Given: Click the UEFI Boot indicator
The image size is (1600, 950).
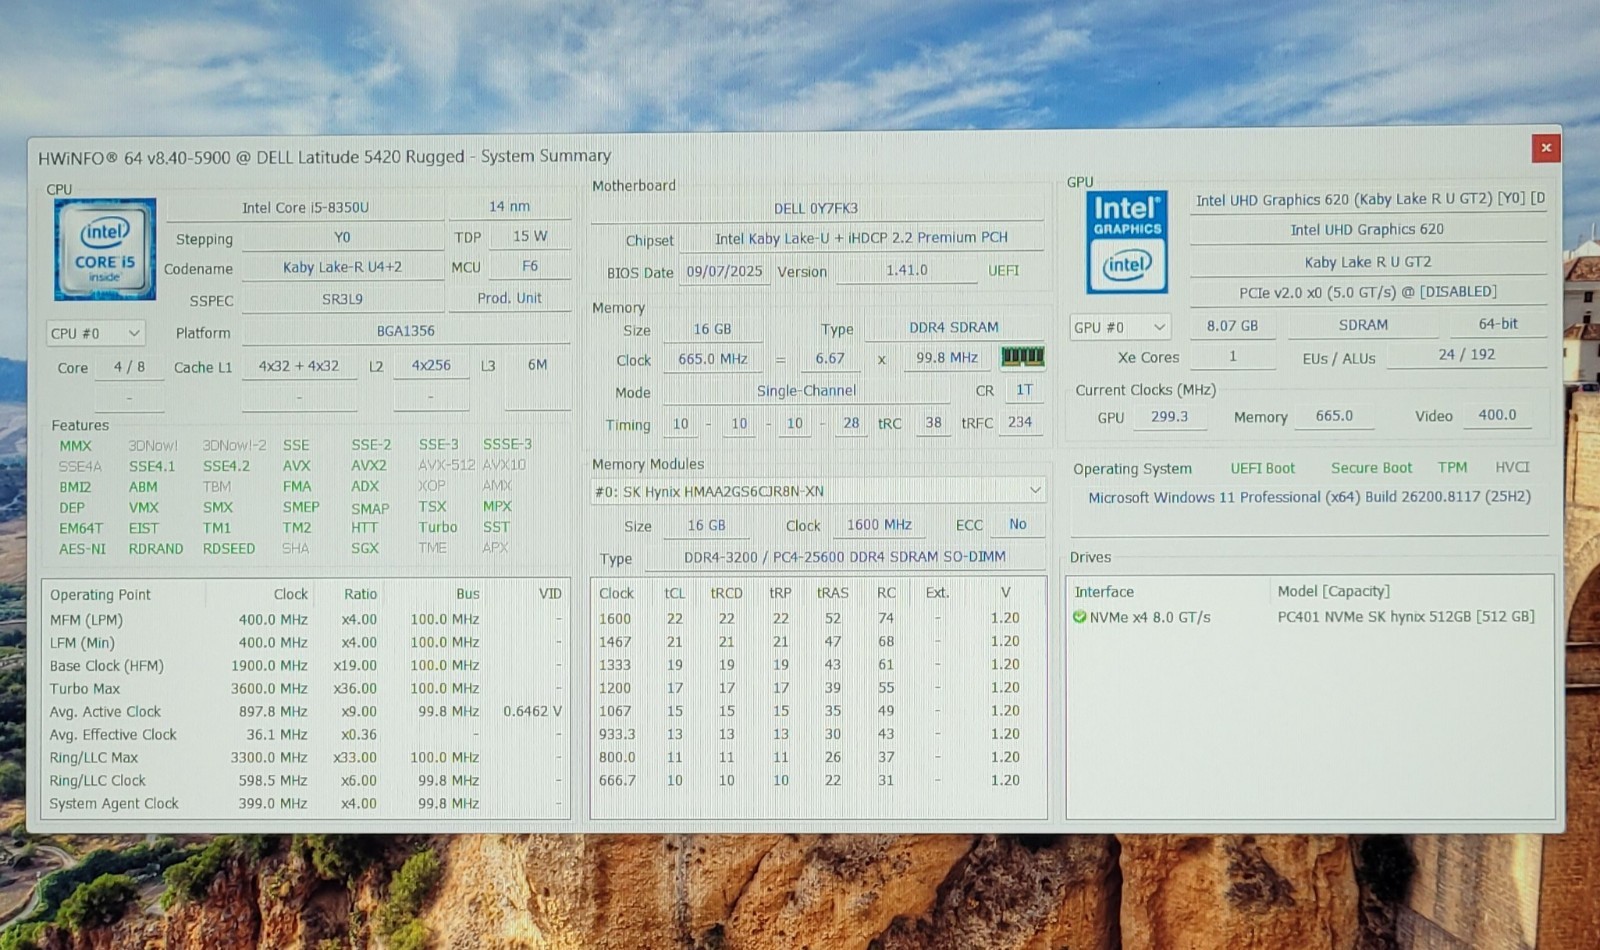Looking at the screenshot, I should [1262, 468].
